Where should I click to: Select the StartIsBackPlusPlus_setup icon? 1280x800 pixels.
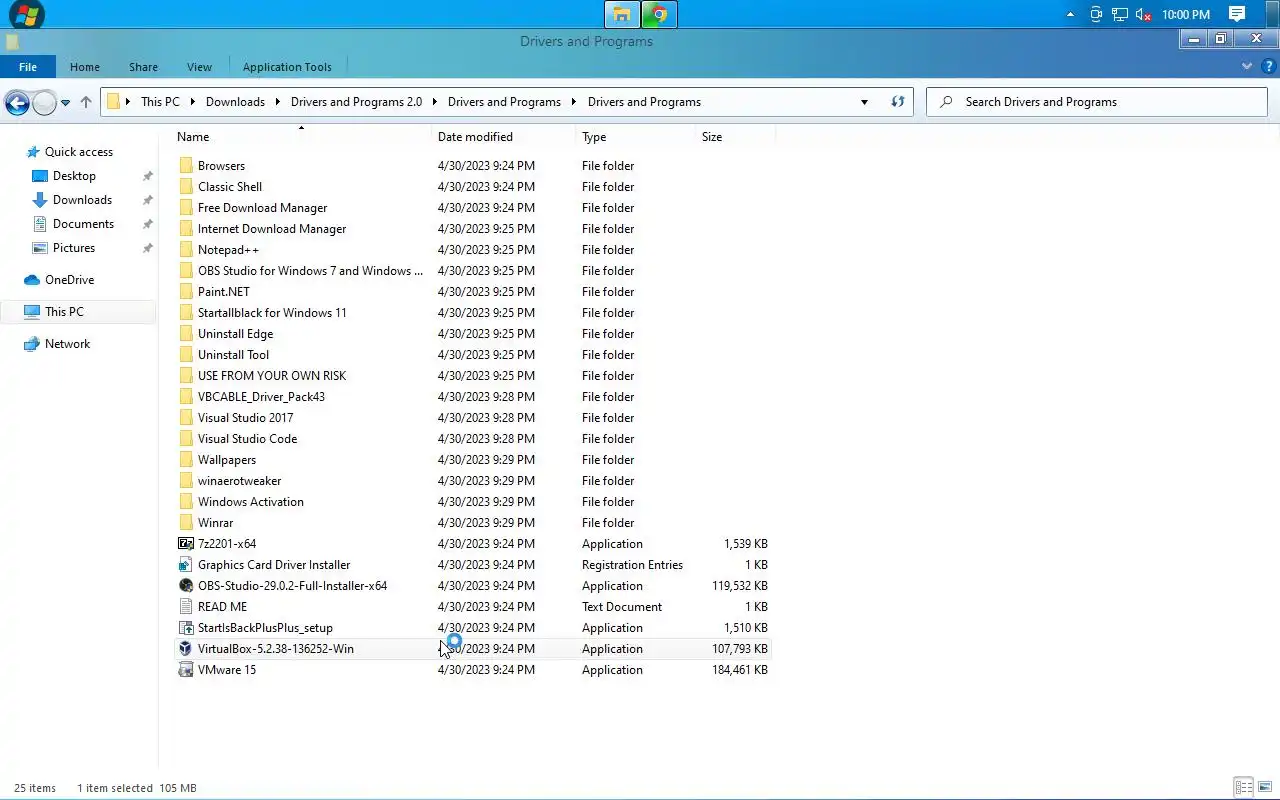pos(186,628)
